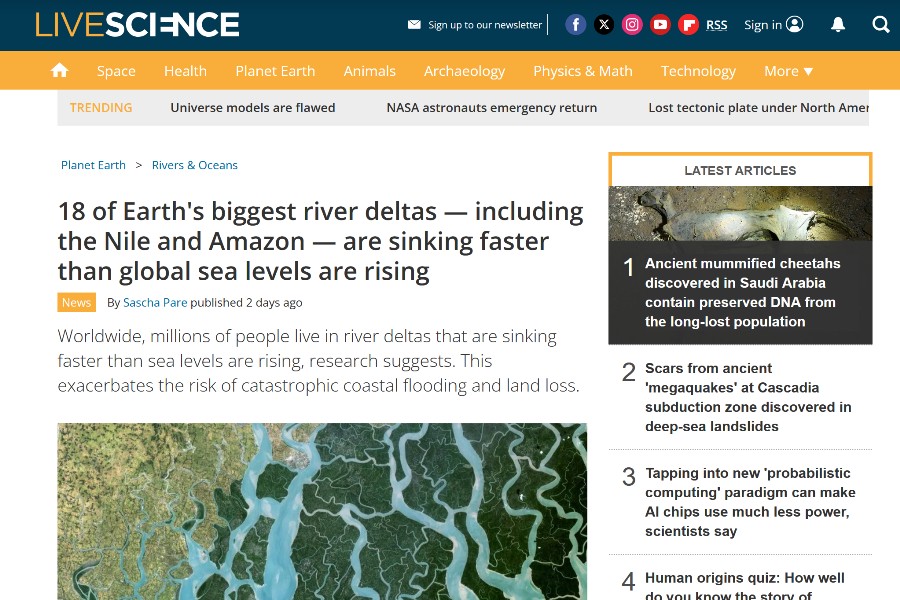Open notifications bell icon
Viewport: 900px width, 600px height.
point(838,25)
